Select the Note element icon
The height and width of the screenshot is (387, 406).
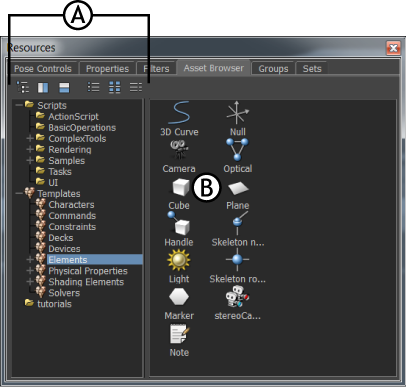179,334
